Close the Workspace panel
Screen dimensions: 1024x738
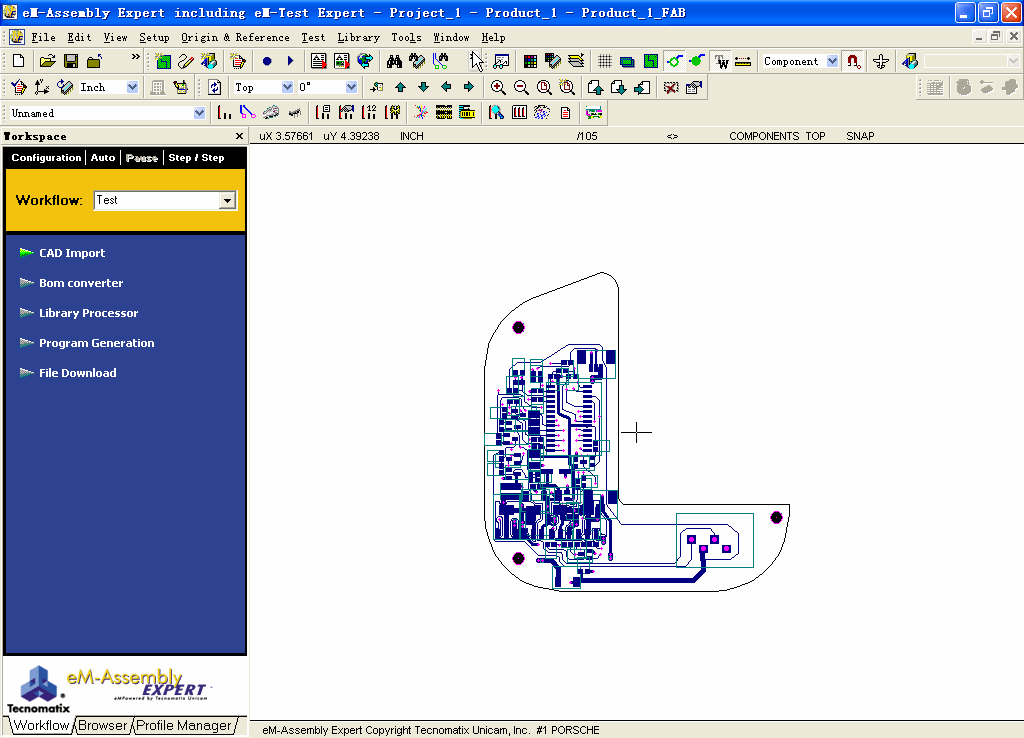point(239,136)
